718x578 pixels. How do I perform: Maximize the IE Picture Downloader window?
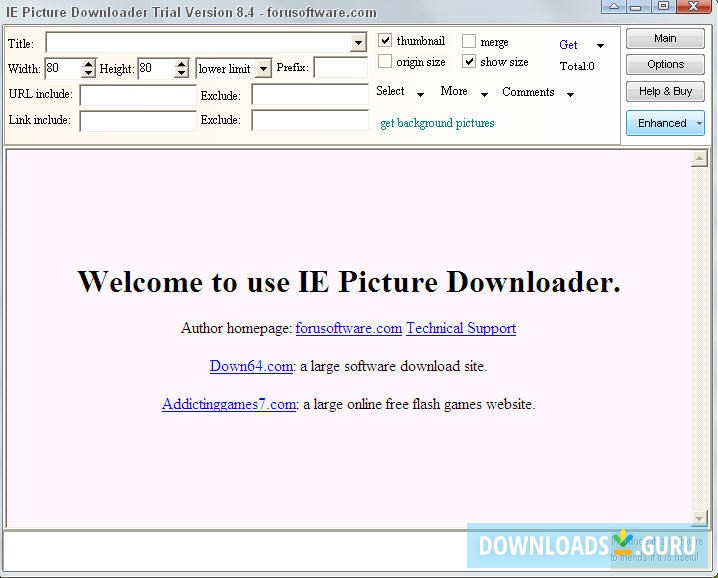pyautogui.click(x=663, y=6)
